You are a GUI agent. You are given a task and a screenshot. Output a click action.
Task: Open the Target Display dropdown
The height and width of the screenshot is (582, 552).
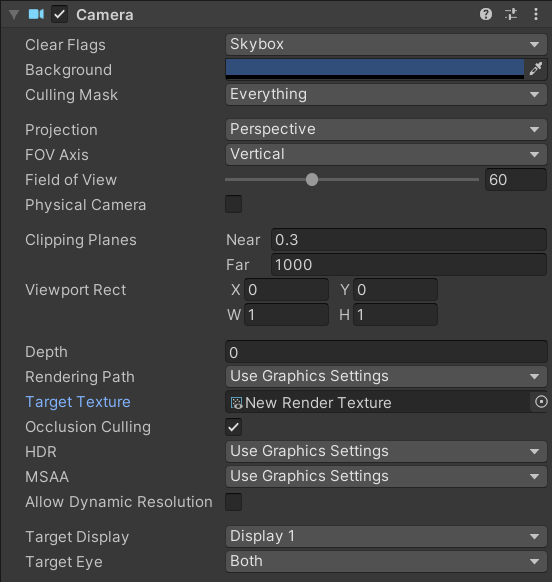[x=386, y=536]
